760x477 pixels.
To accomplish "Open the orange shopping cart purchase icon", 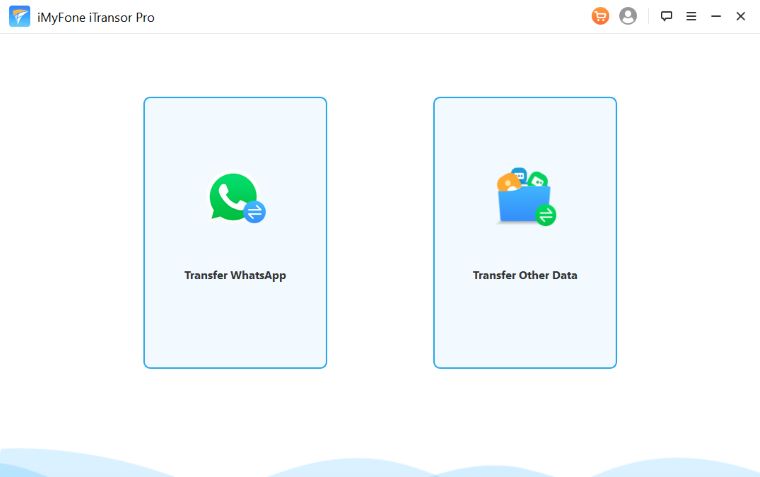I will pos(600,16).
